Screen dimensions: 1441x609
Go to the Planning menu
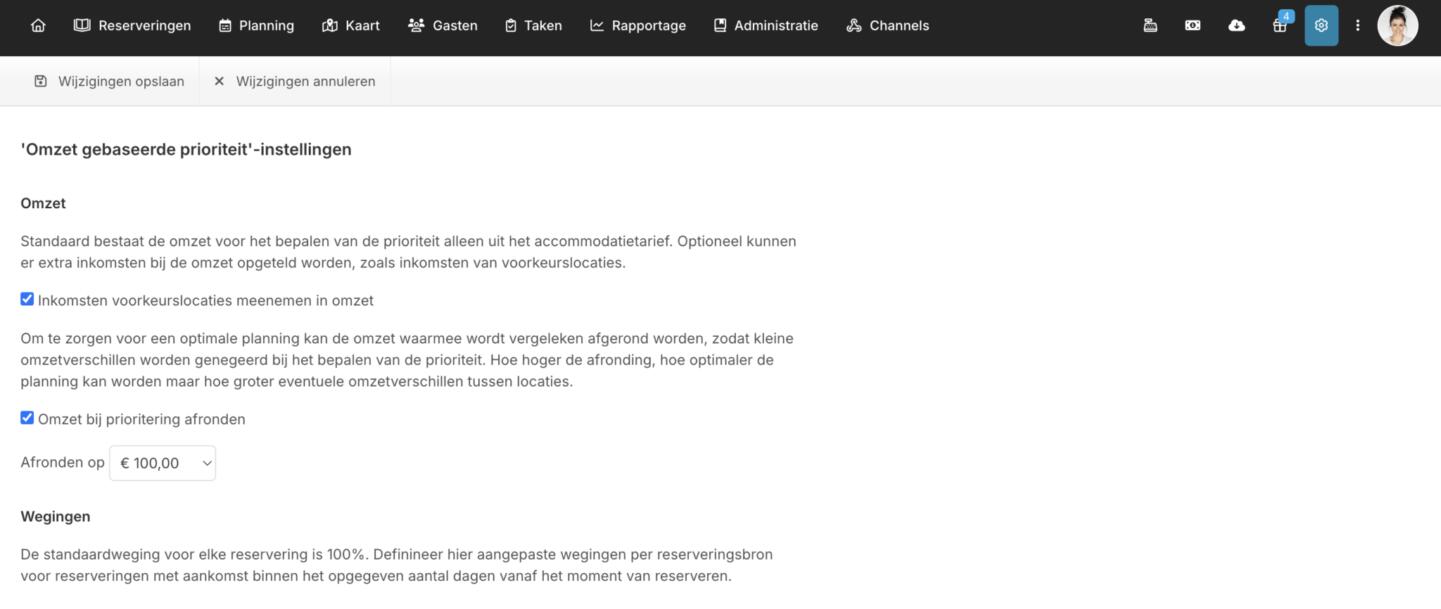(x=256, y=26)
